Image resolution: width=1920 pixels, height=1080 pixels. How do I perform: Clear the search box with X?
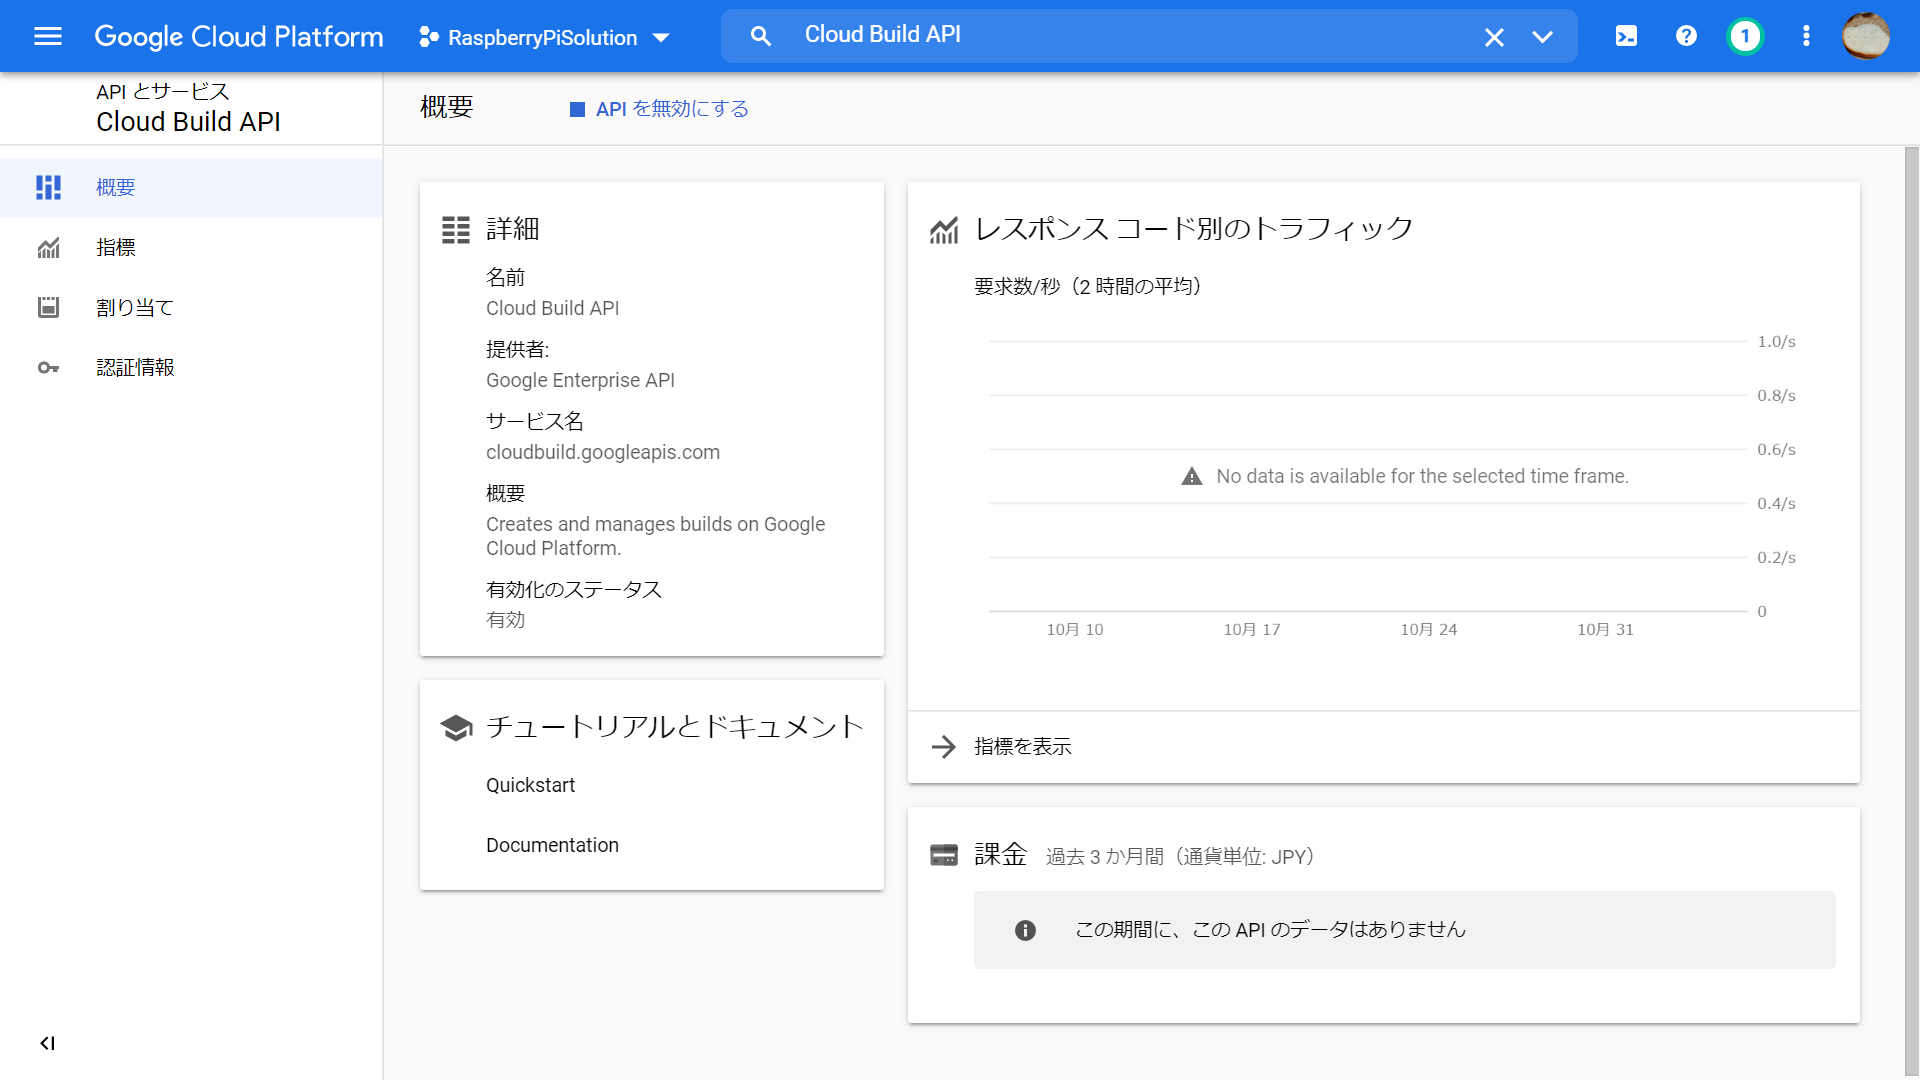coord(1494,37)
